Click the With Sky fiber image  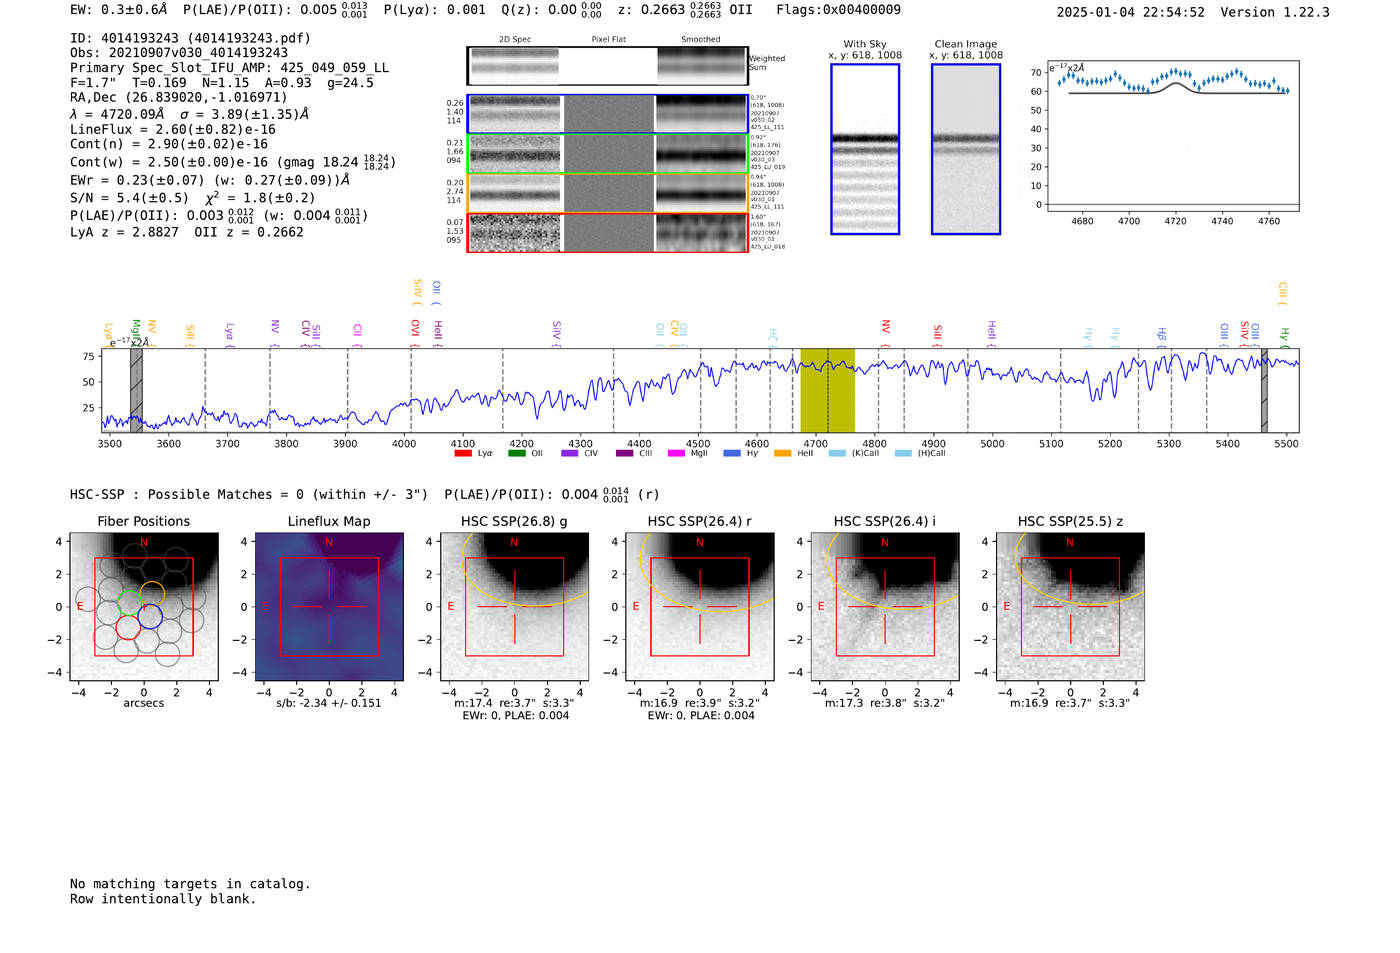pos(865,149)
